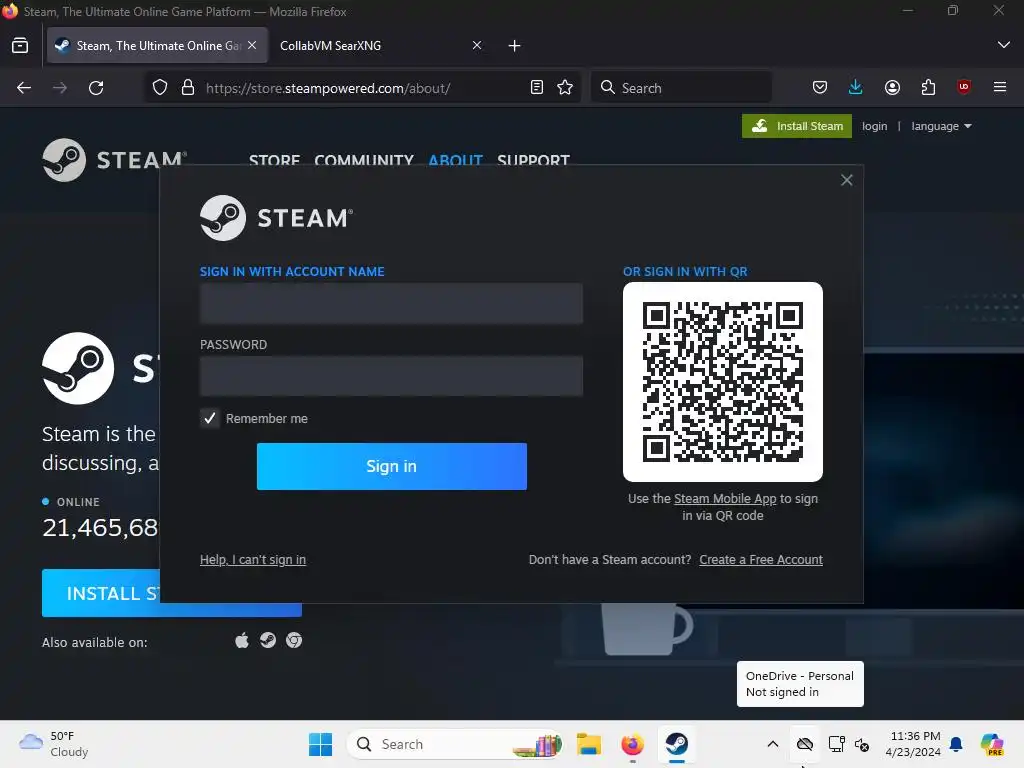The width and height of the screenshot is (1024, 768).
Task: Open the clock showing 11:36 PM
Action: pos(913,744)
